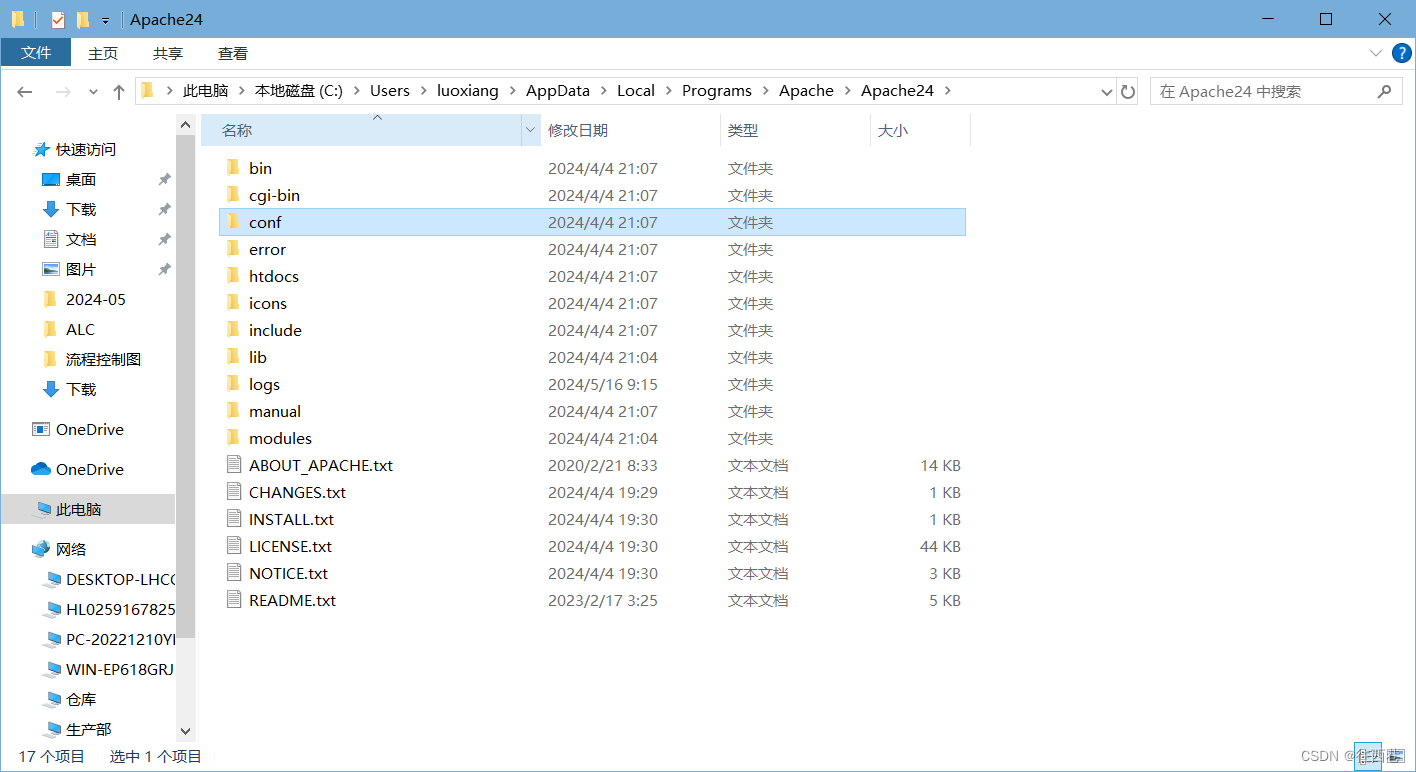
Task: Click the New Folder quick access icon
Action: coord(83,19)
